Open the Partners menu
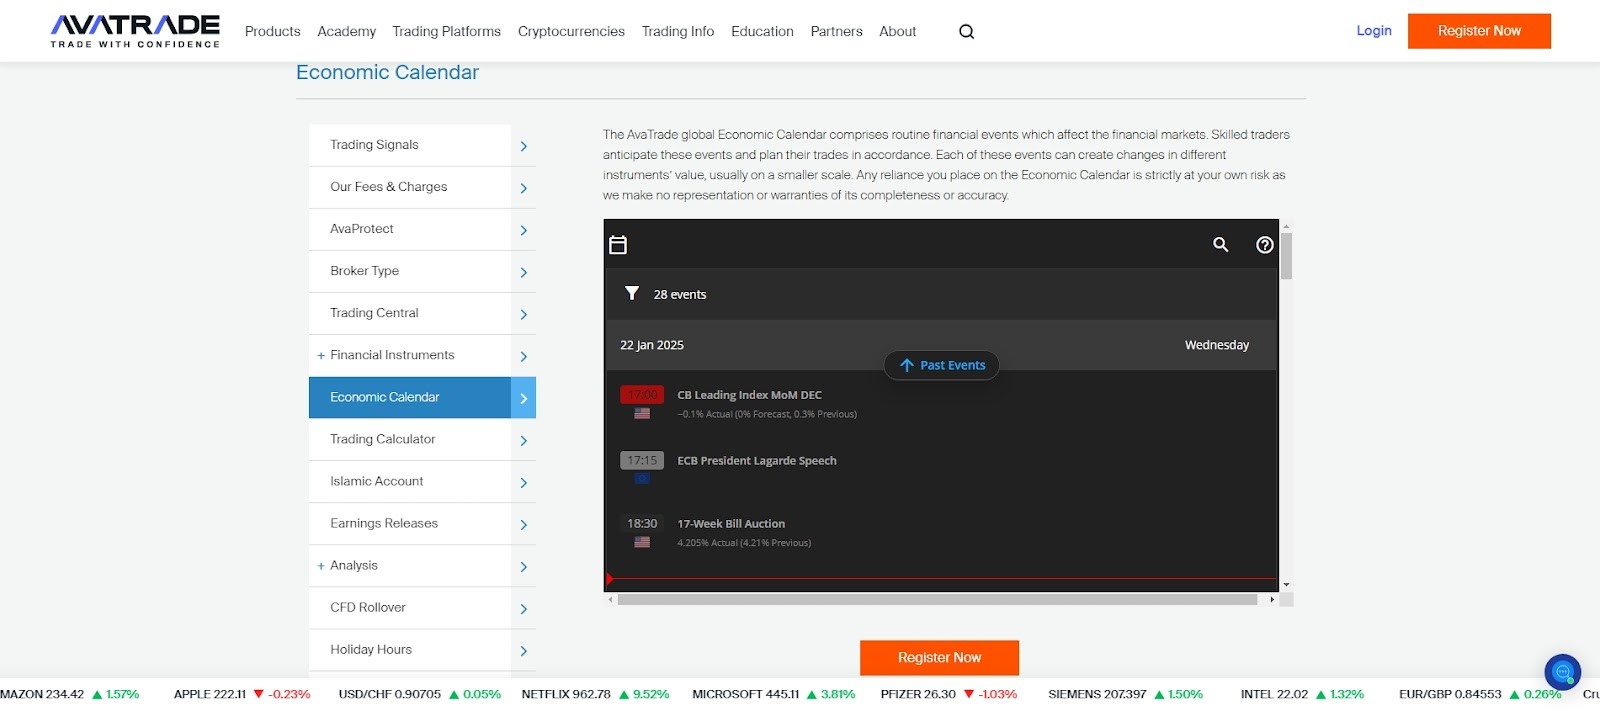This screenshot has height=711, width=1600. coord(836,31)
